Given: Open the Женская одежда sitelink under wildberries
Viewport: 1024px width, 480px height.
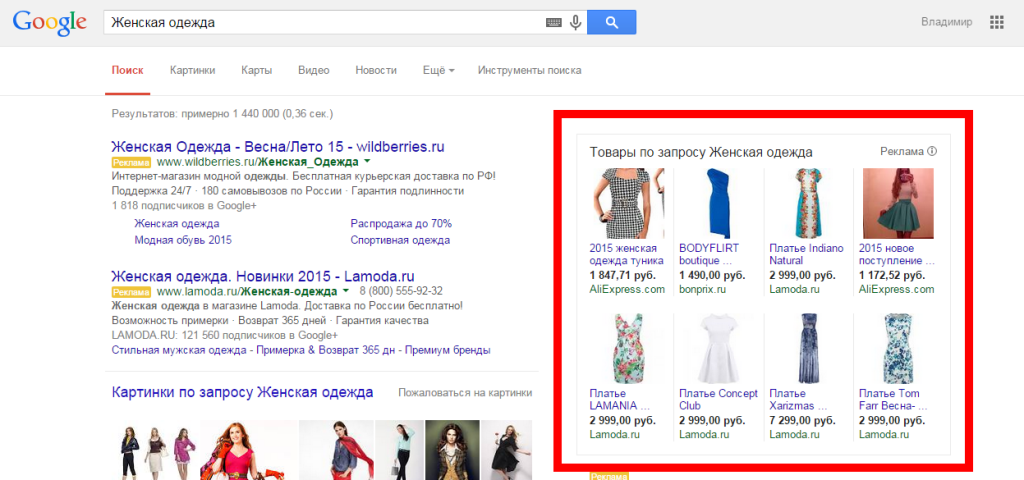Looking at the screenshot, I should (x=177, y=223).
